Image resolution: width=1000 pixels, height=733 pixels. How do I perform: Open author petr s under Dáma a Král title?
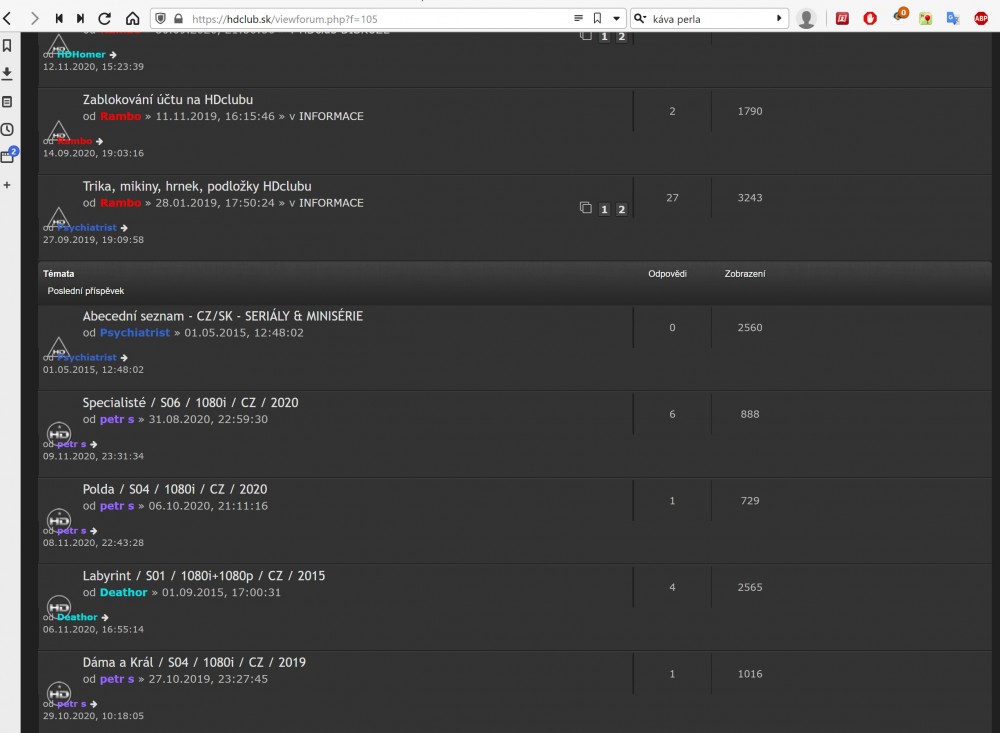click(117, 679)
